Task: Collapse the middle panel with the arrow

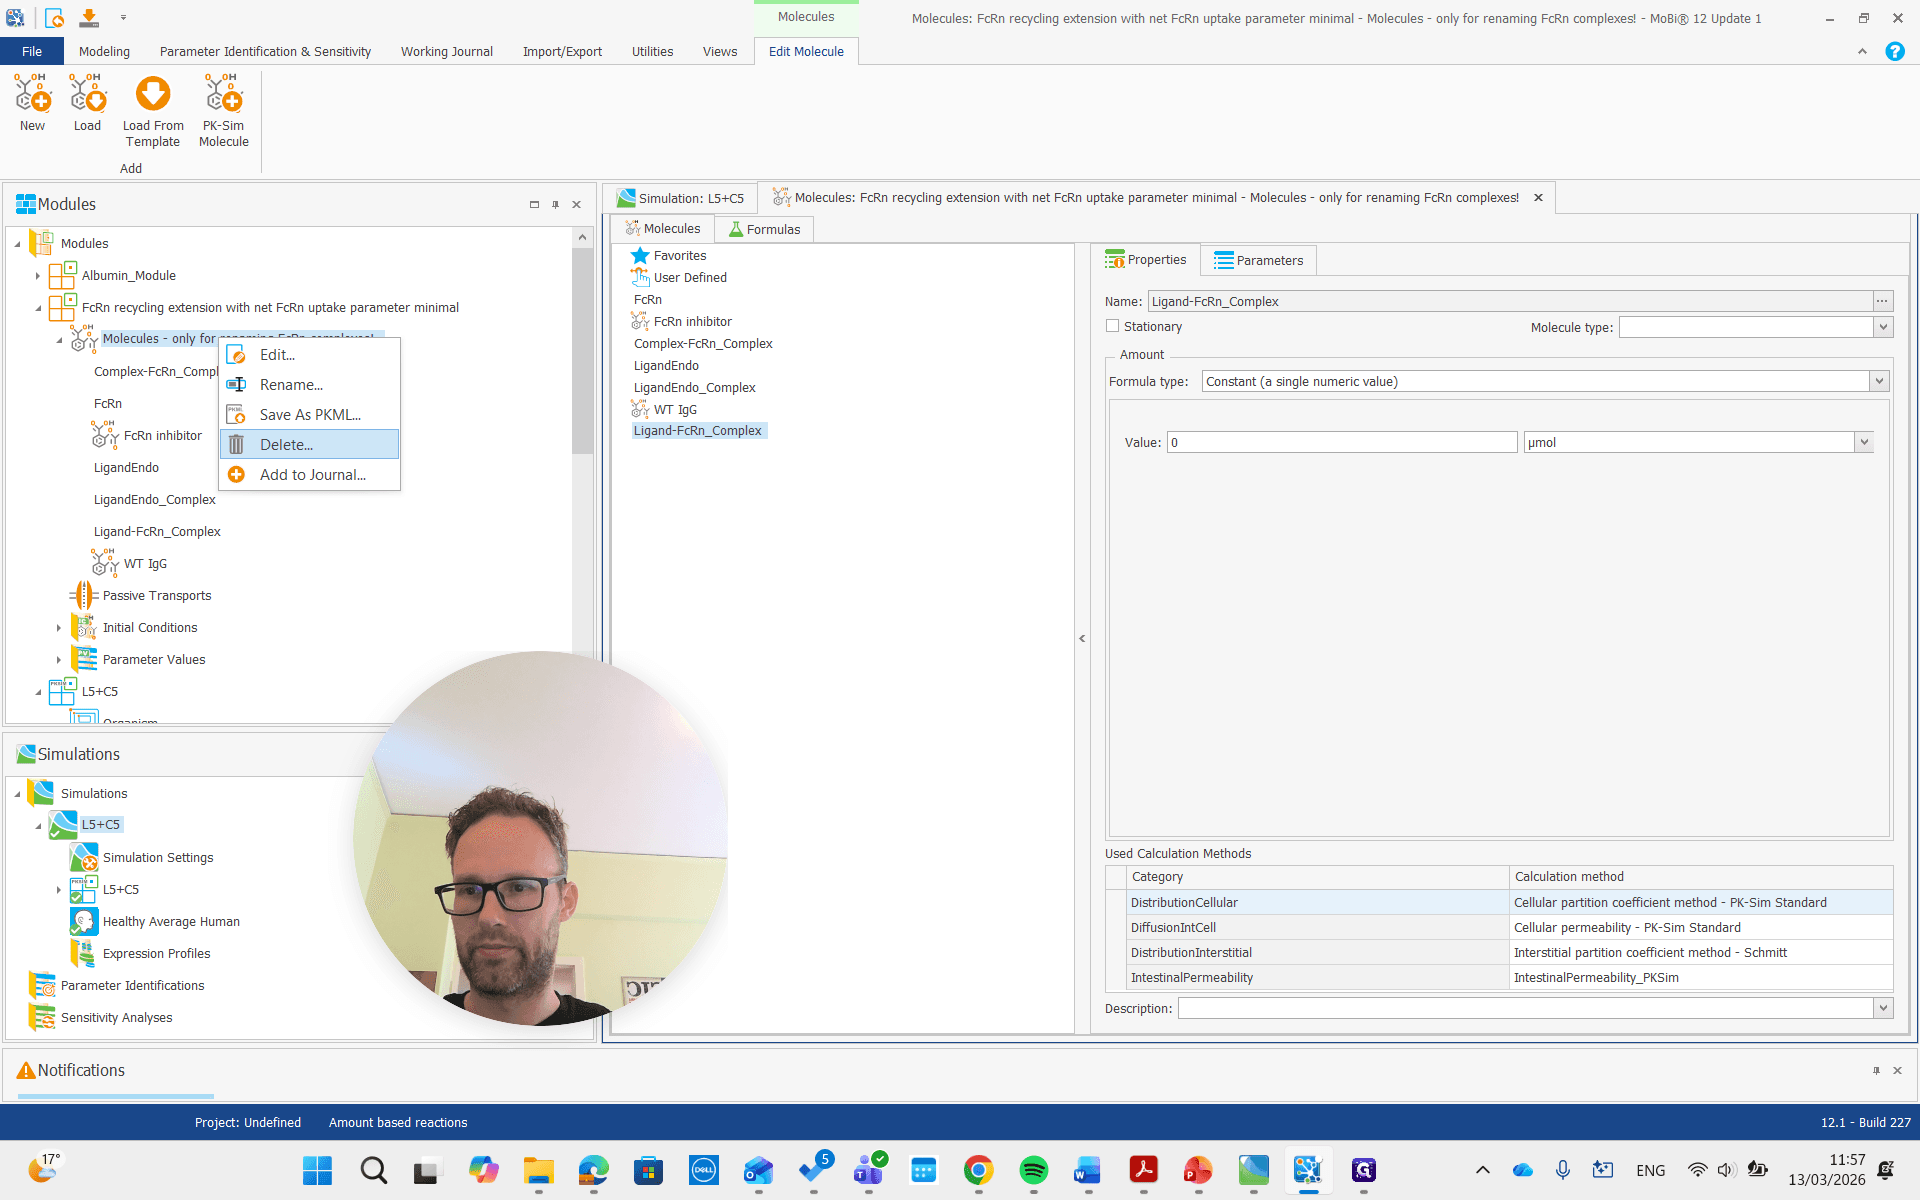Action: pyautogui.click(x=1082, y=638)
